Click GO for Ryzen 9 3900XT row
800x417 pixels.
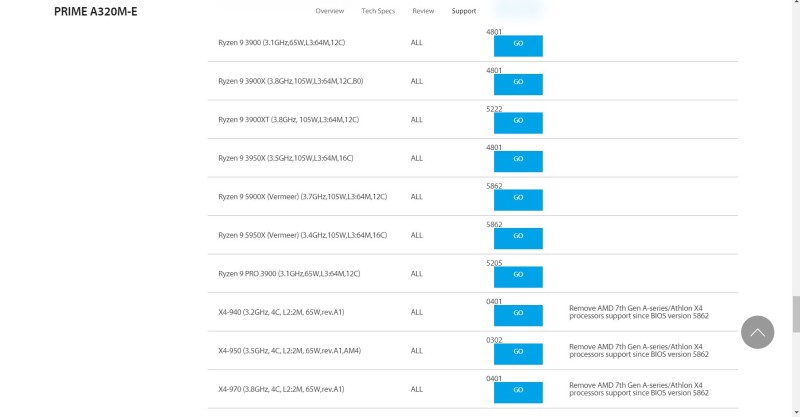click(x=518, y=123)
